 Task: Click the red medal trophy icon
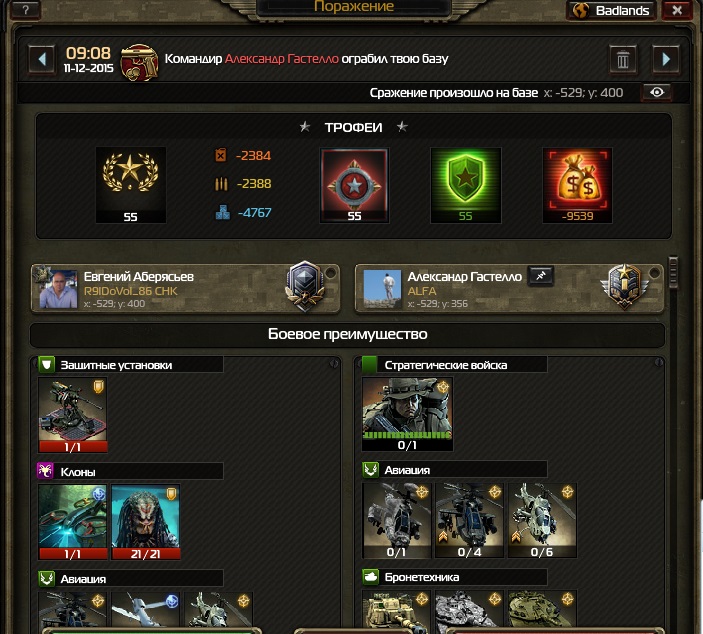click(354, 185)
